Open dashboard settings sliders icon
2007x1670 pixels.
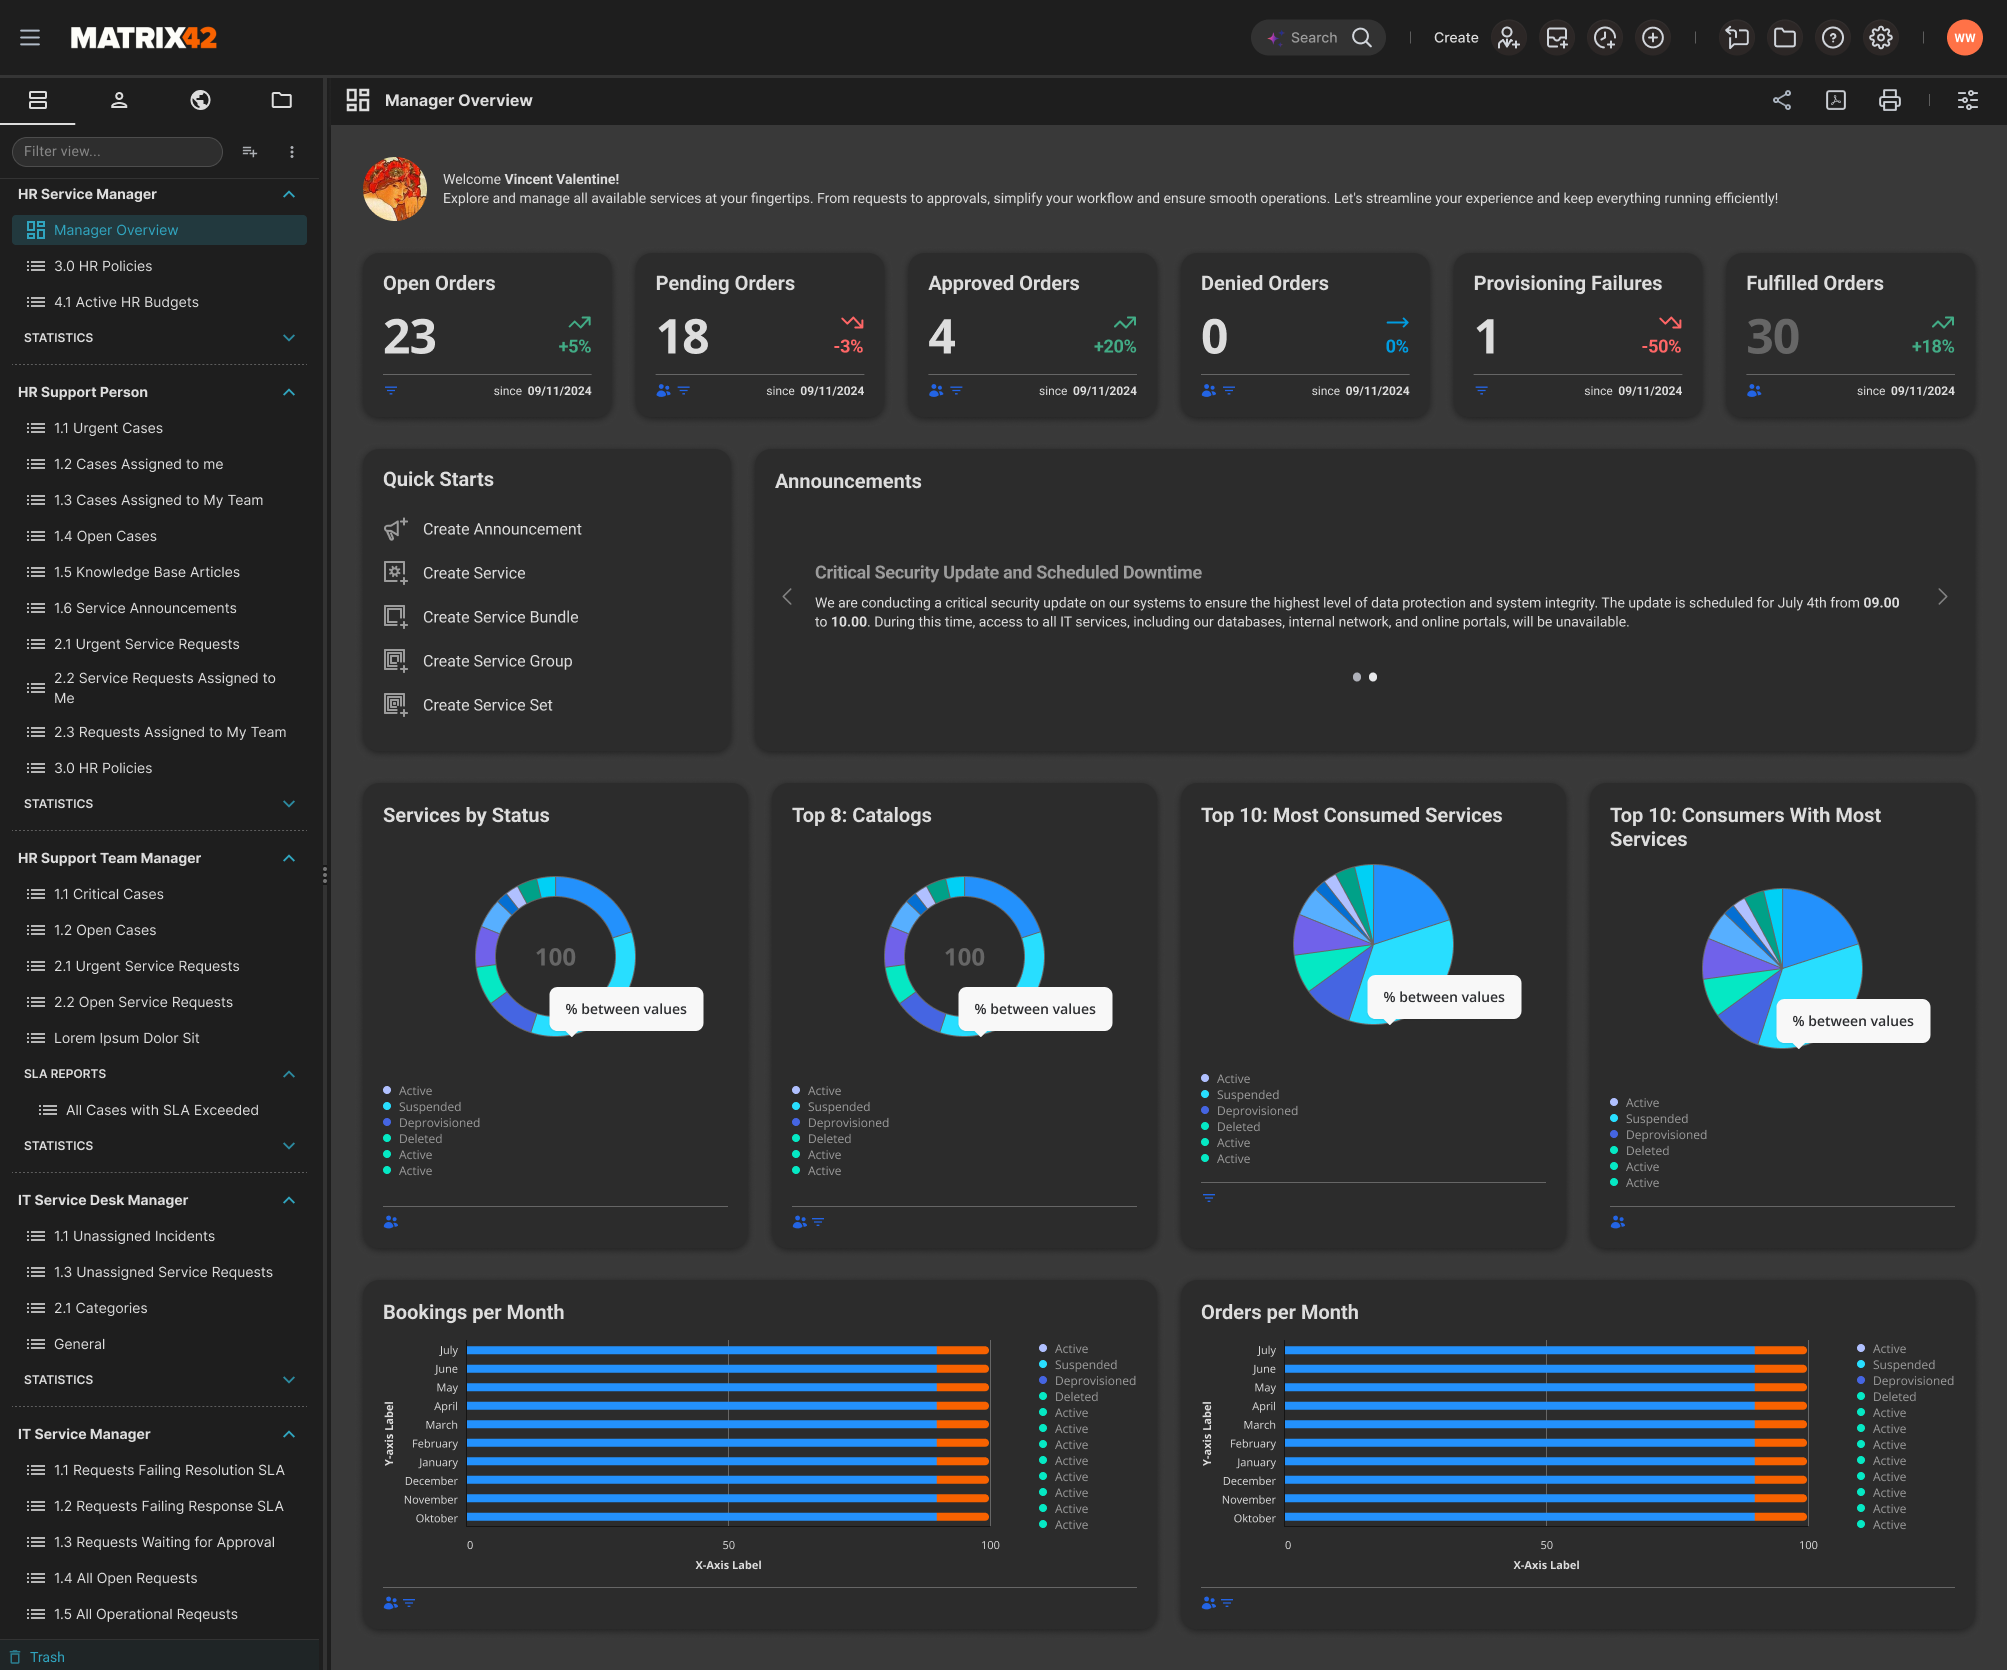[x=1968, y=100]
